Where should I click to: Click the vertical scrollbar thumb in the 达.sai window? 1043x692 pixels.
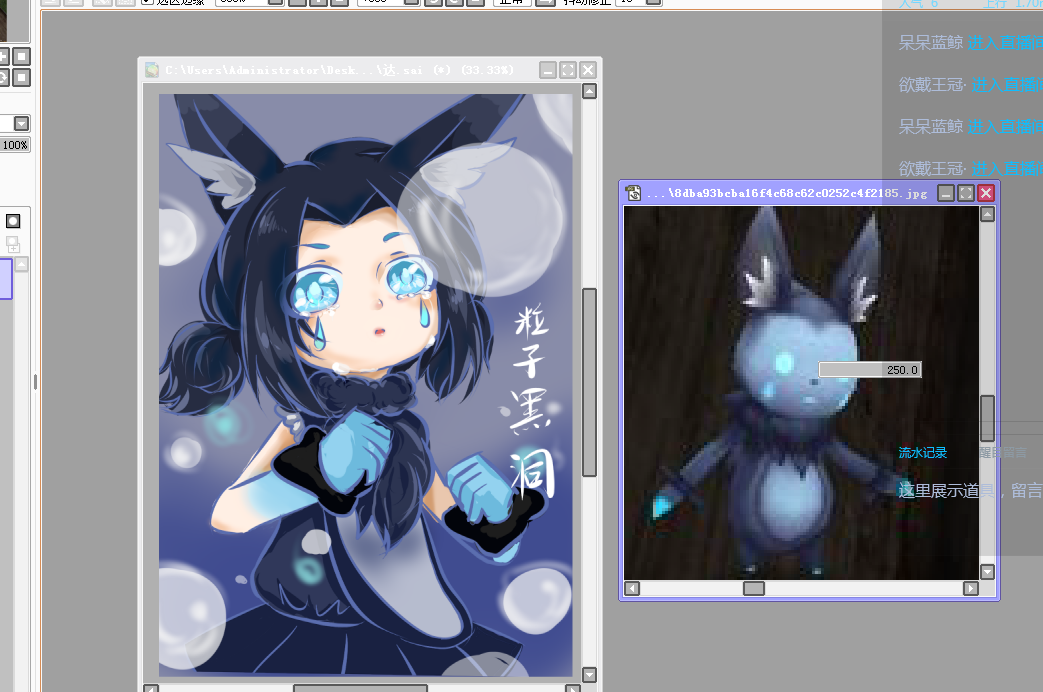click(589, 383)
